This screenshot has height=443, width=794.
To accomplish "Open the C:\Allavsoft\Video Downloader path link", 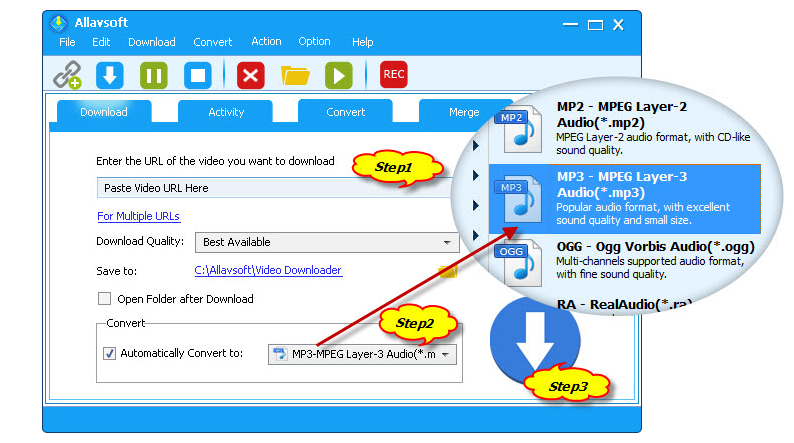I will coord(267,270).
